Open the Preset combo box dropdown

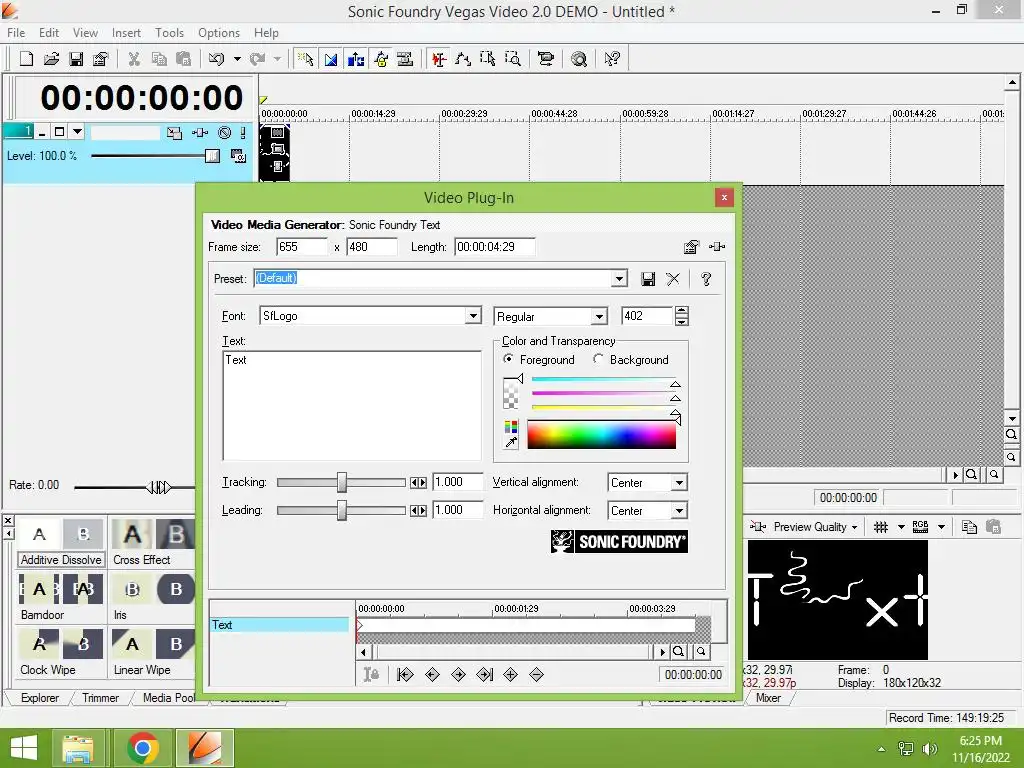(x=619, y=279)
